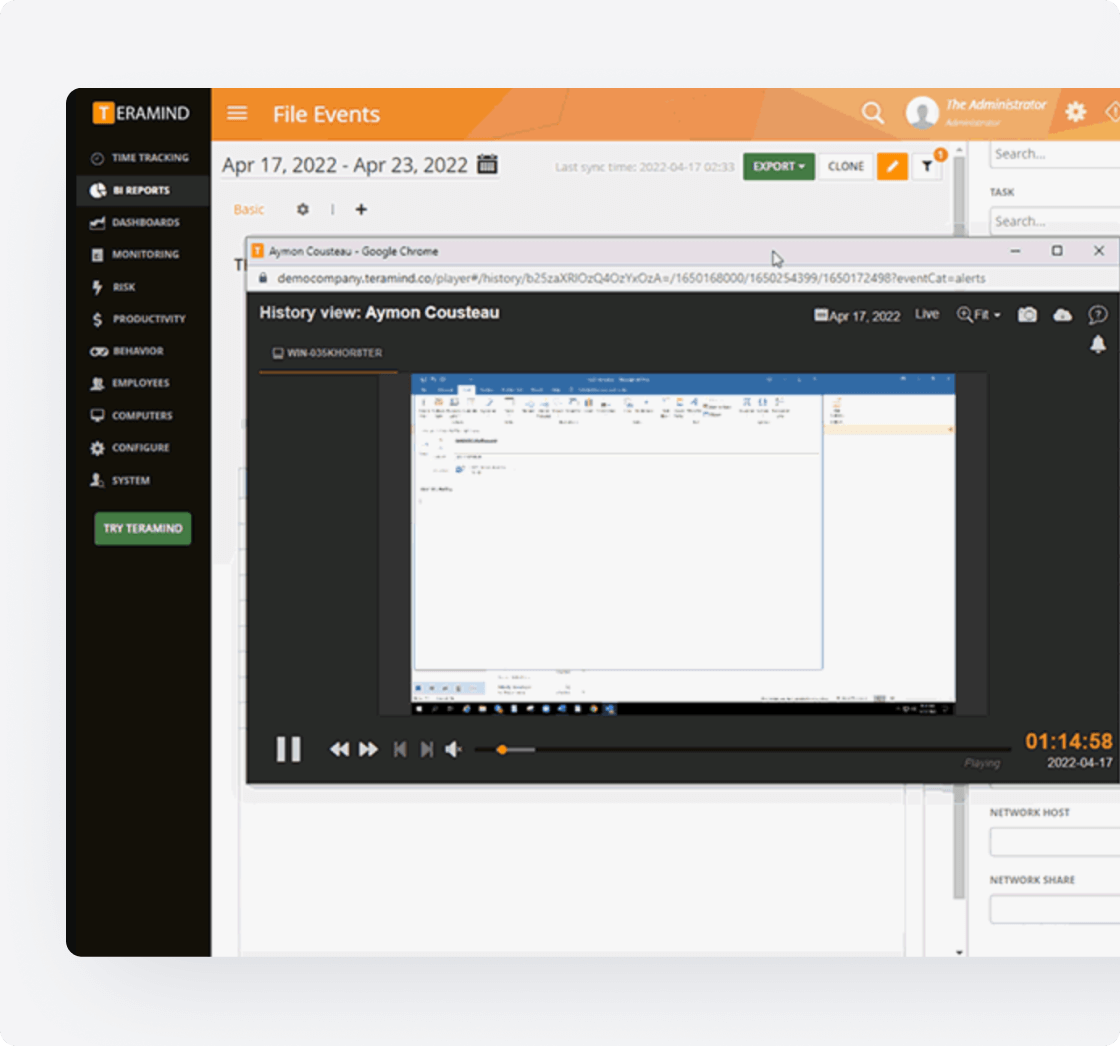Click the Clone button
The width and height of the screenshot is (1120, 1046).
pyautogui.click(x=845, y=167)
